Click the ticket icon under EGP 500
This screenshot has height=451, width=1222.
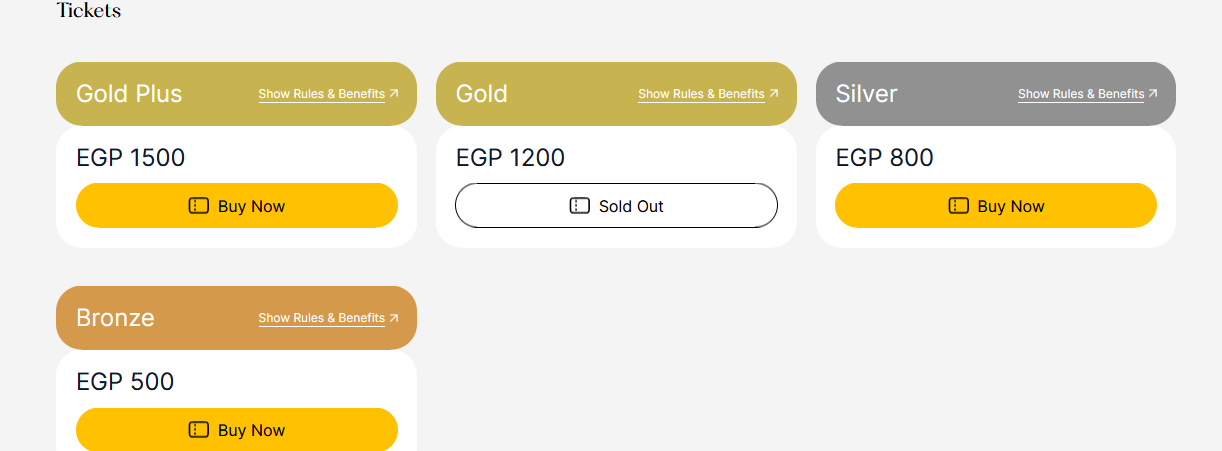coord(199,430)
